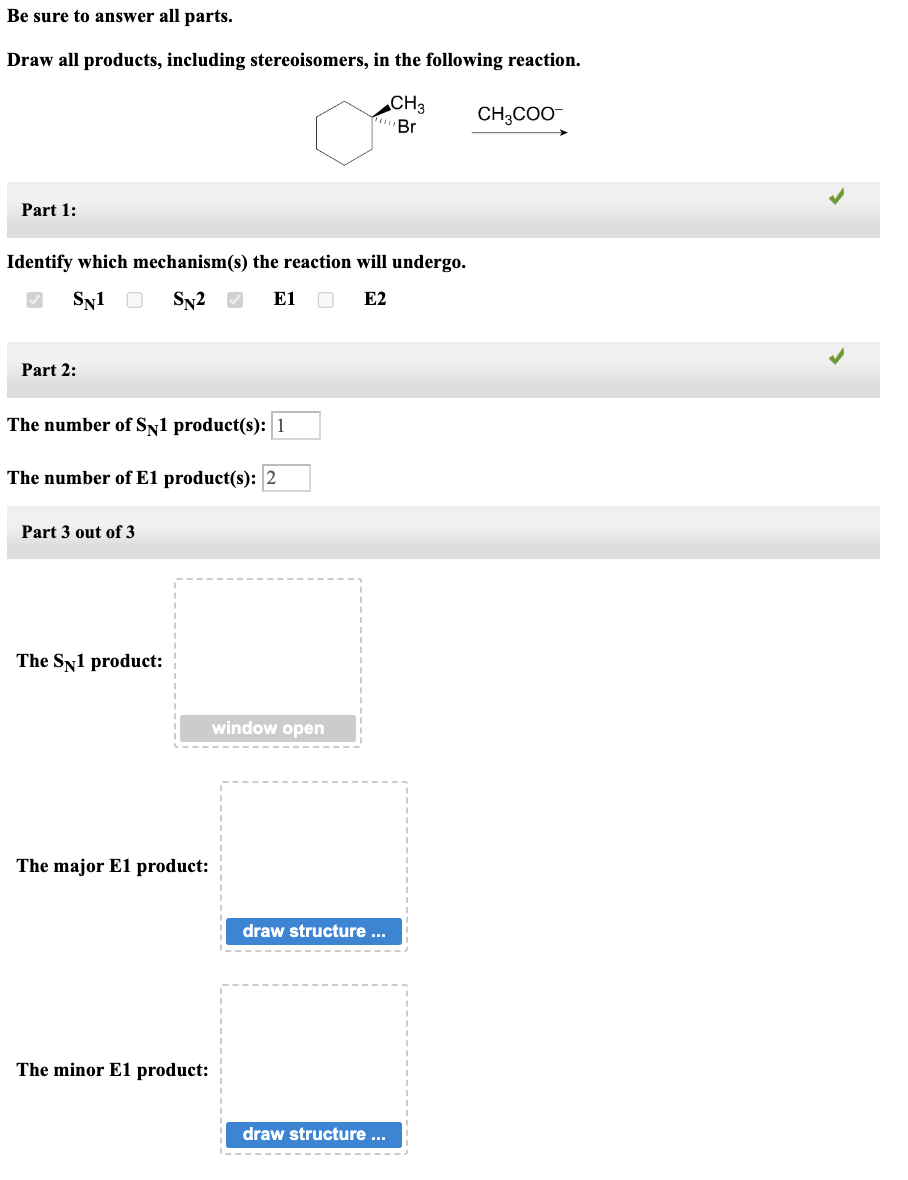Click the SN1 label next to its checkbox
The image size is (908, 1180).
(88, 298)
